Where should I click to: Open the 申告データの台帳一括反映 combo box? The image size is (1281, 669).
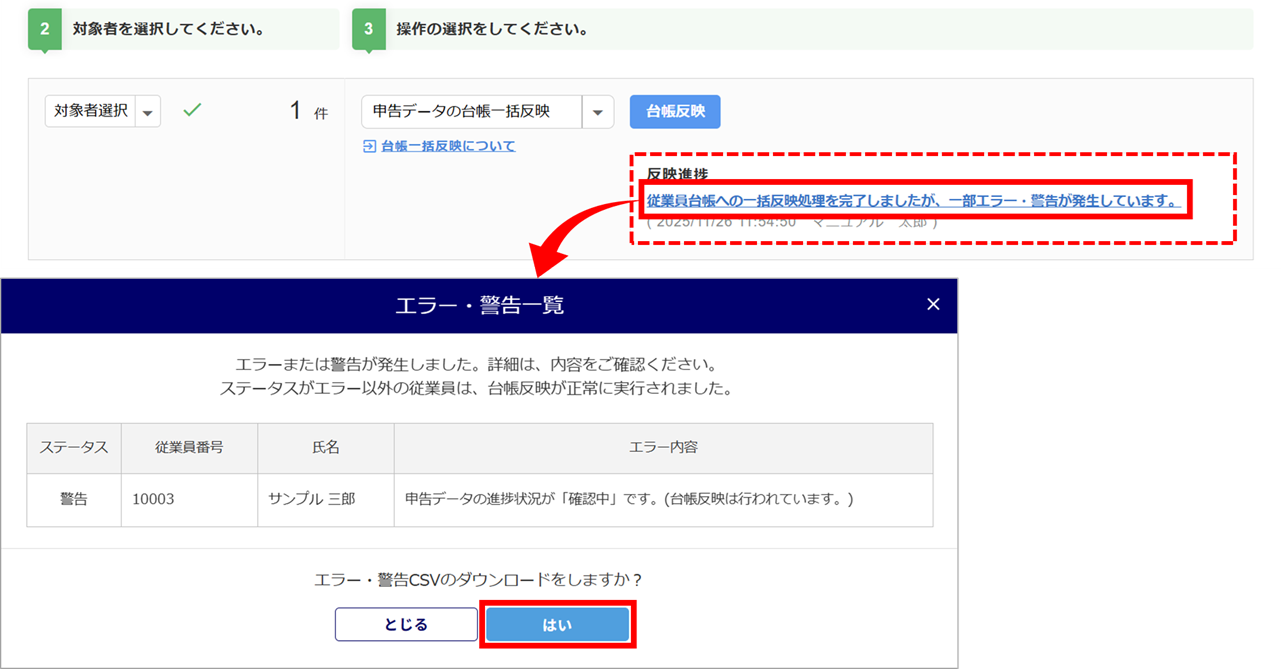click(x=487, y=112)
